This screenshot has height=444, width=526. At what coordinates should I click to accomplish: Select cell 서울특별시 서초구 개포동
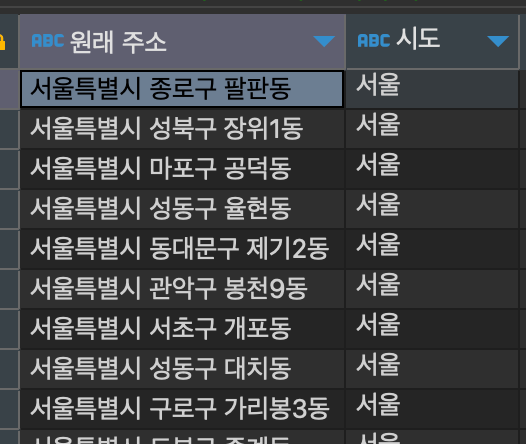pos(182,328)
